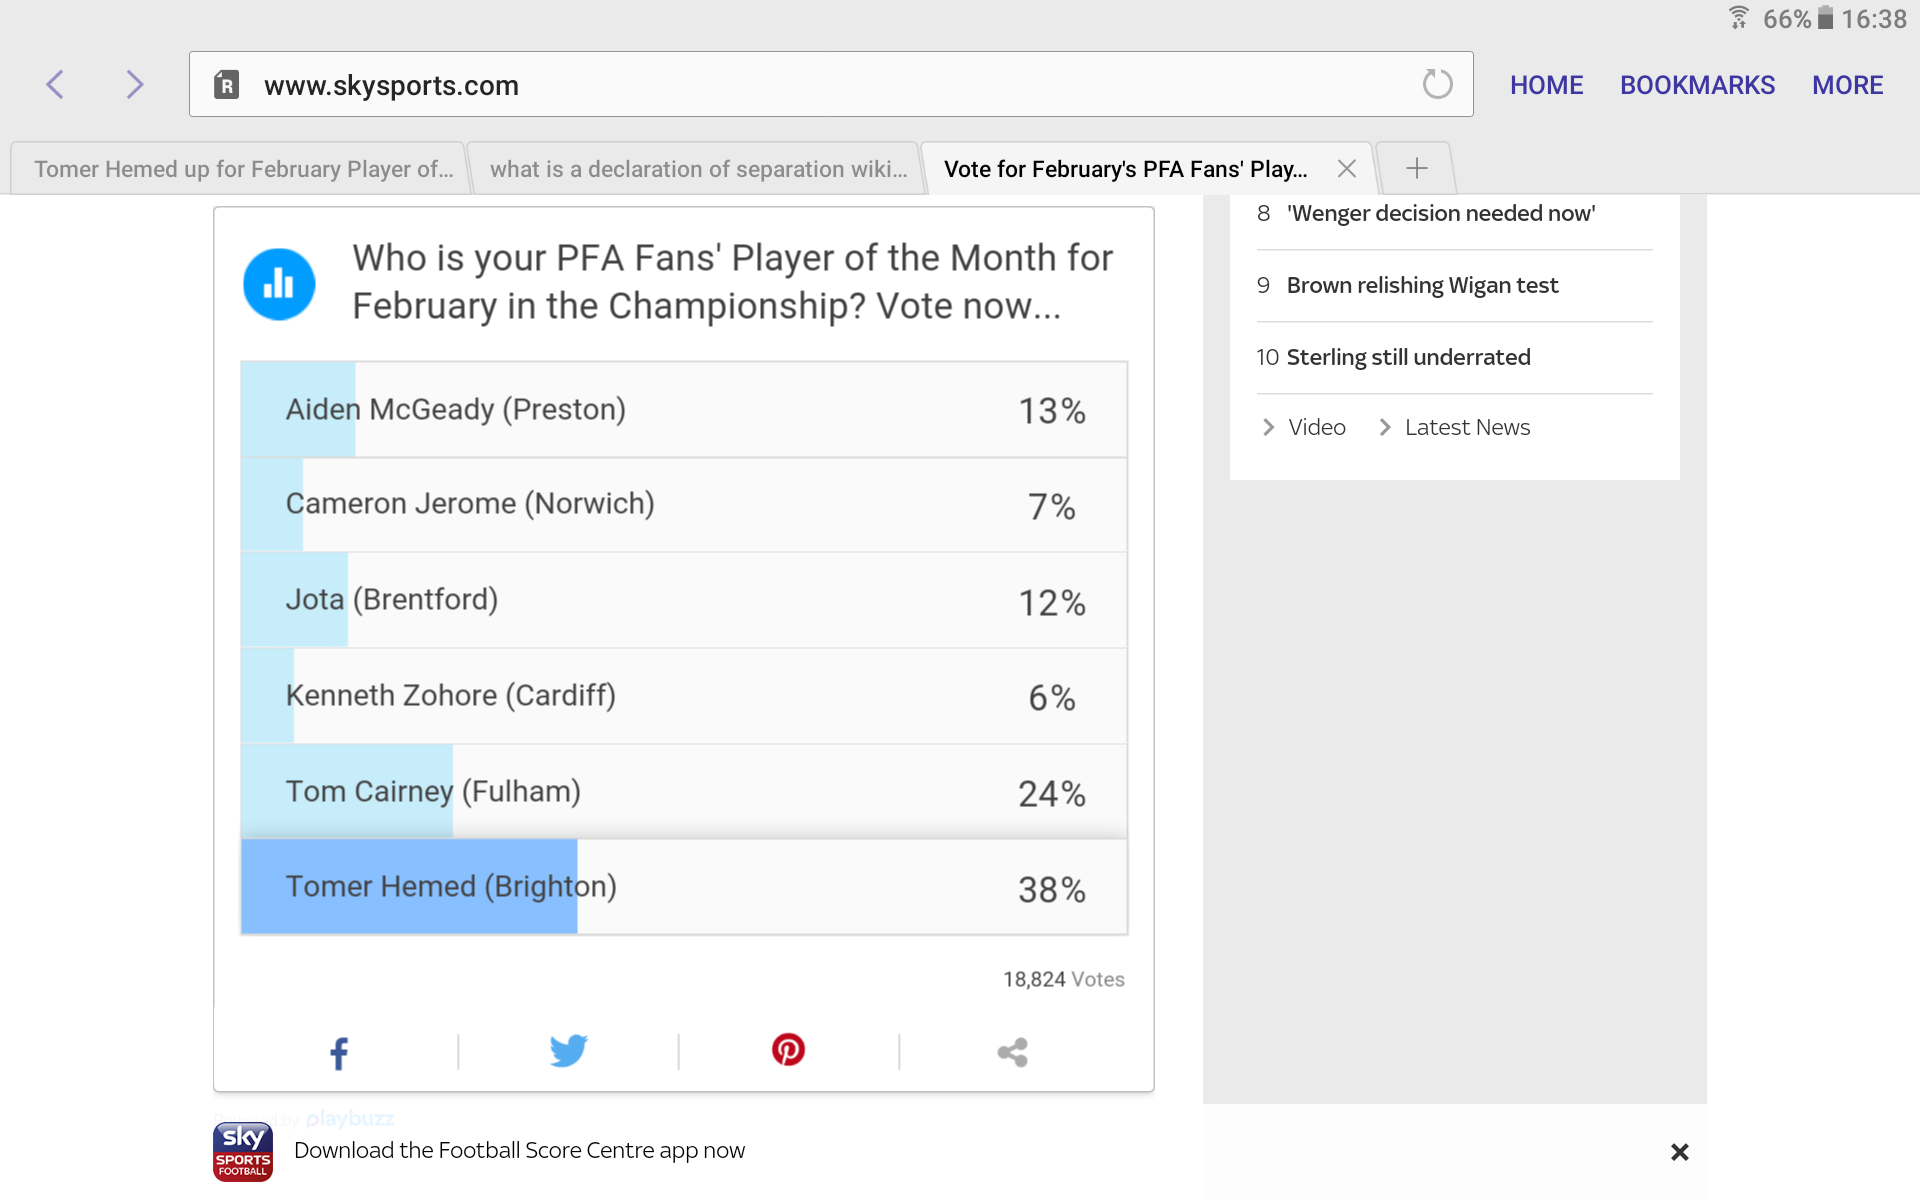
Task: Open the BOOKMARKS menu
Action: pyautogui.click(x=1697, y=85)
